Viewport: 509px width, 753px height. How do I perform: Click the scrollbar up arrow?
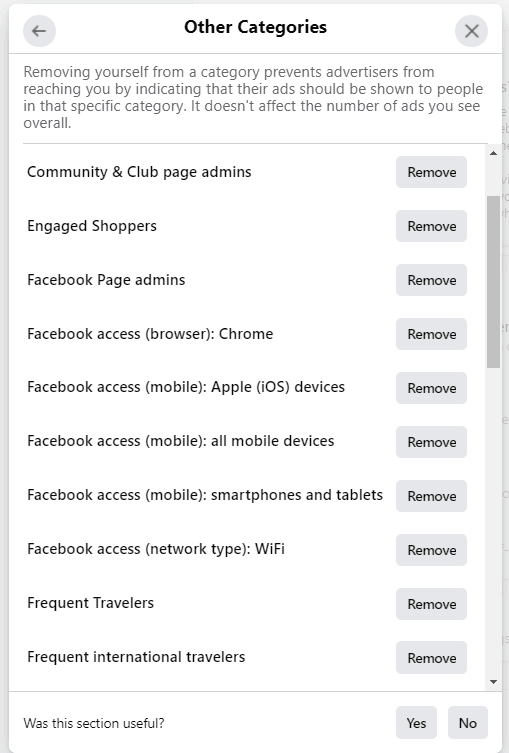pos(493,153)
